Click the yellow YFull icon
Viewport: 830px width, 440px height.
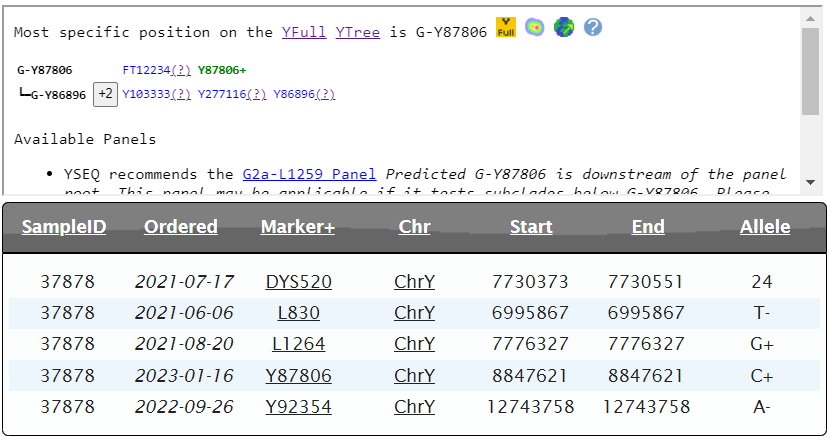click(506, 29)
